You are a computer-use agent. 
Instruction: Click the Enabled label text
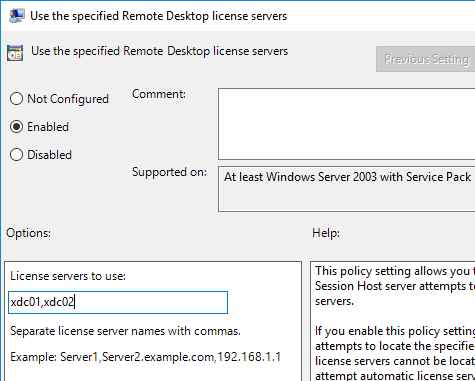48,127
